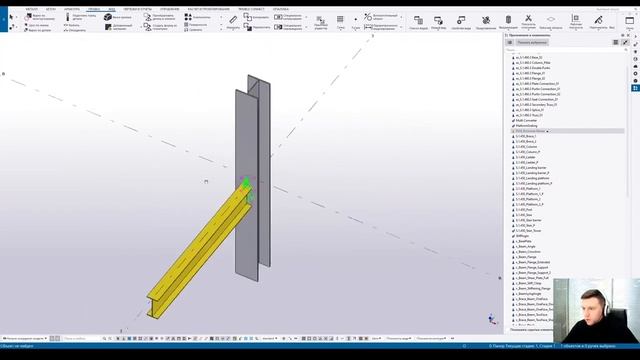Open the УПРАВЛЕНИЕ ribbon tab
The image size is (640, 360).
[169, 9]
